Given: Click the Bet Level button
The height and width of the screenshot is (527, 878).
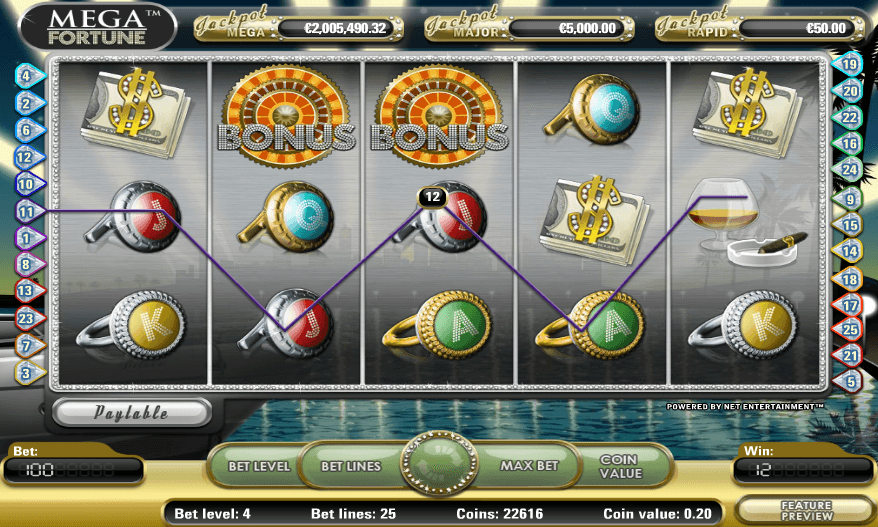Looking at the screenshot, I should click(x=259, y=466).
